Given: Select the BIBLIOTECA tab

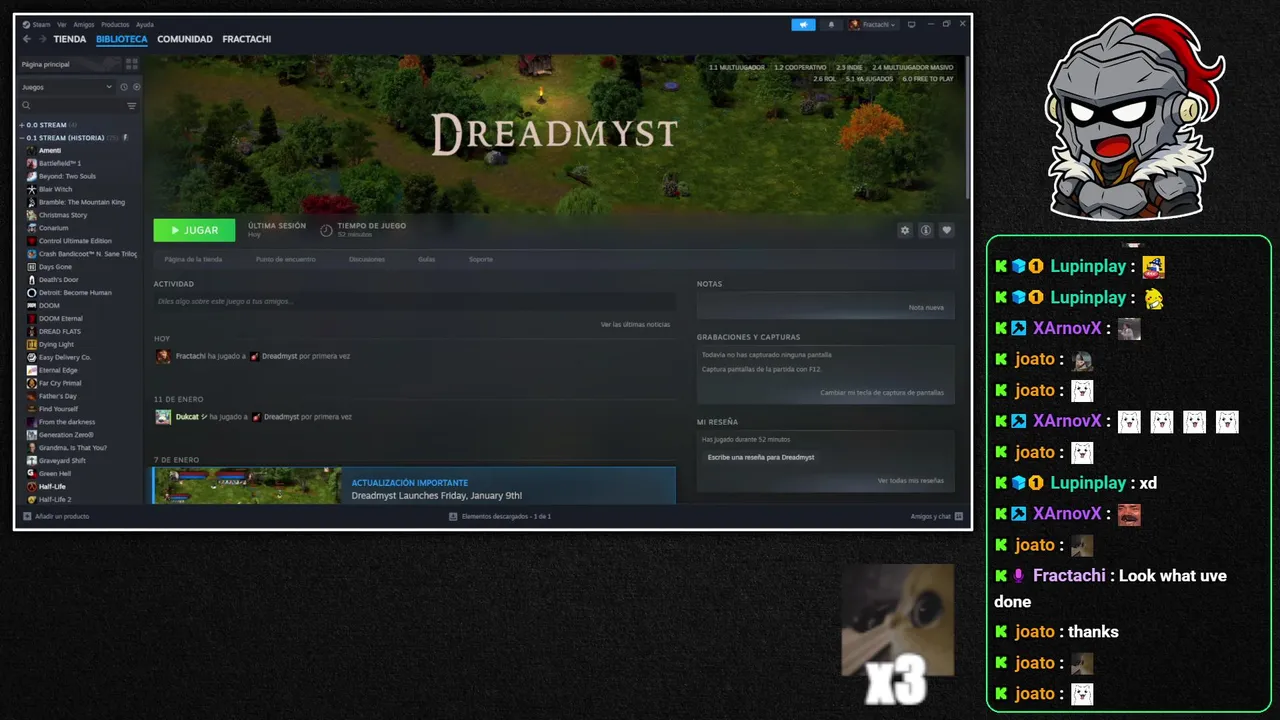Looking at the screenshot, I should [122, 39].
